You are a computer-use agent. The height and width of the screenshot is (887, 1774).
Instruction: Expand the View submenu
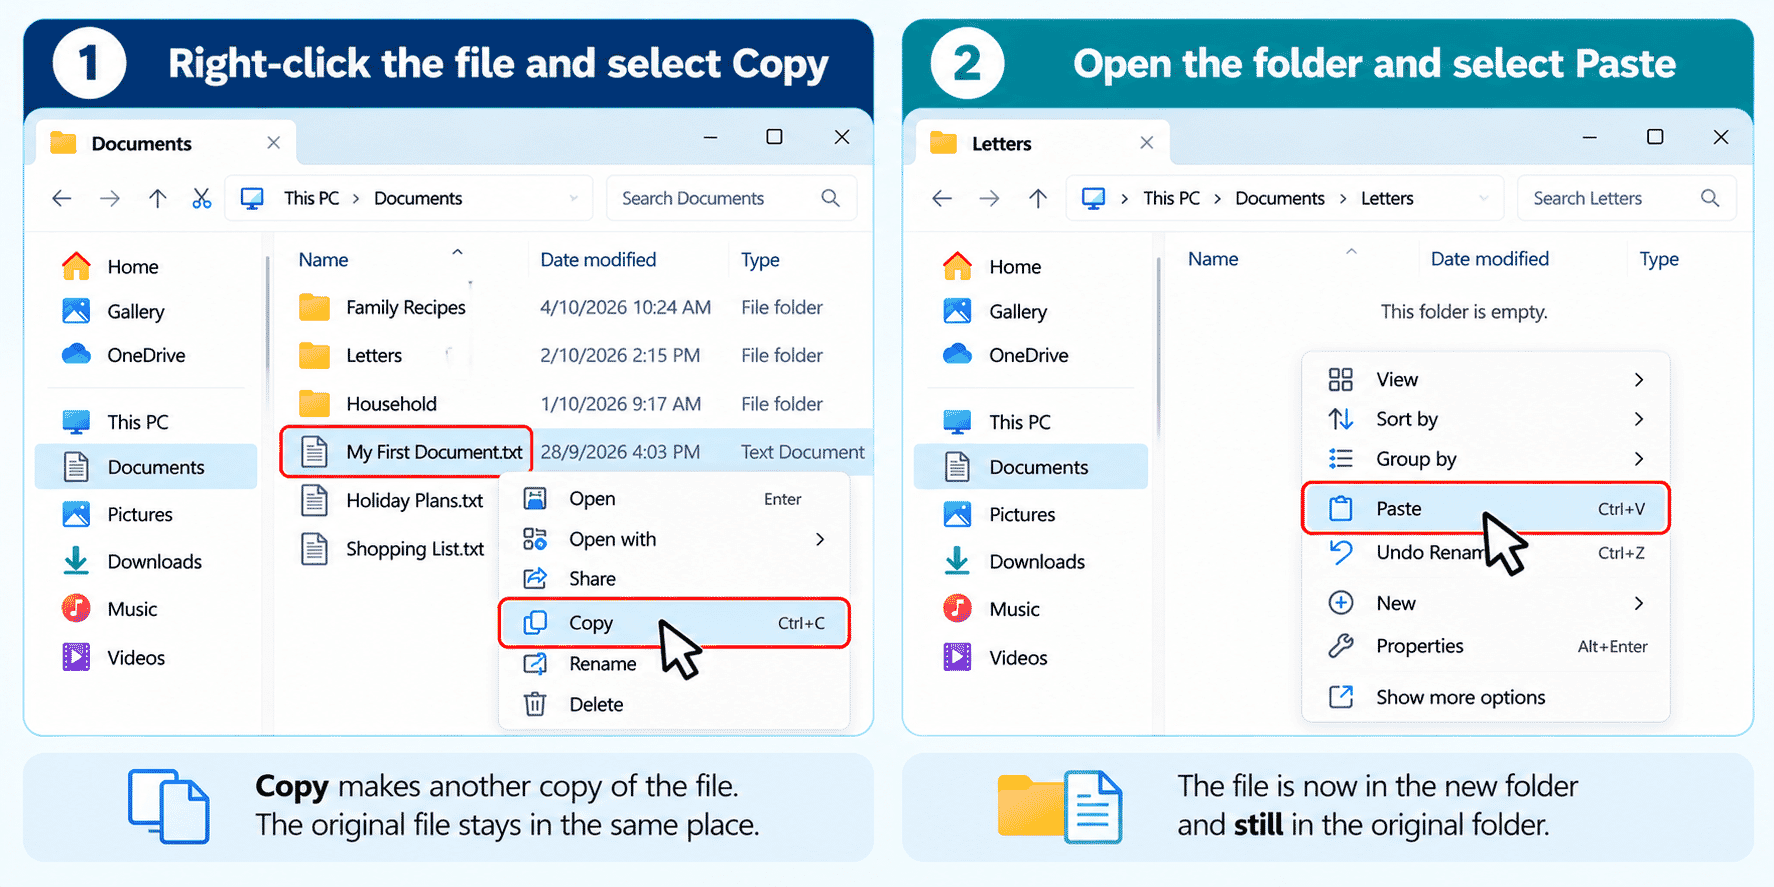1486,379
